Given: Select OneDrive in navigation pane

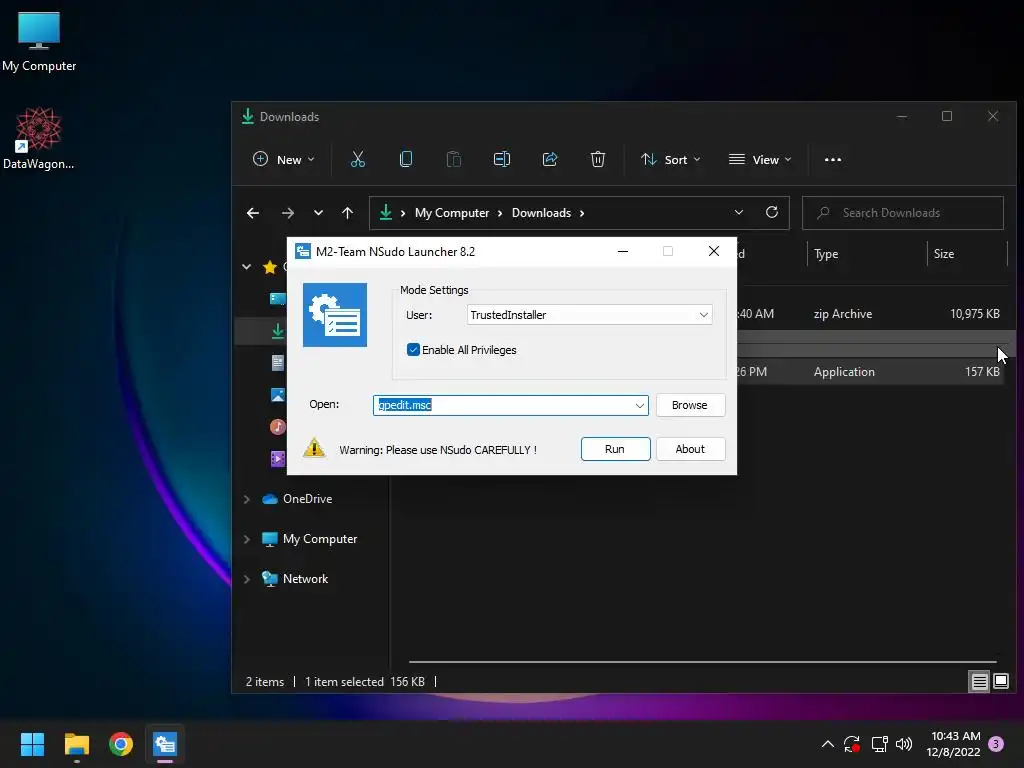Looking at the screenshot, I should (308, 499).
